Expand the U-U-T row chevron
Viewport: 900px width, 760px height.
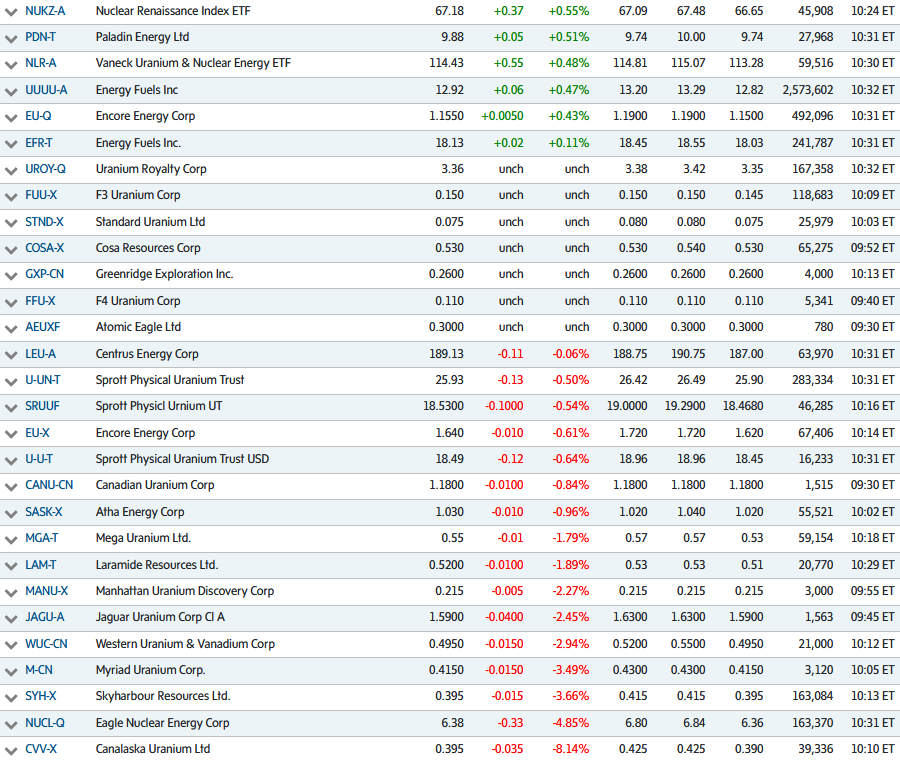coord(11,461)
